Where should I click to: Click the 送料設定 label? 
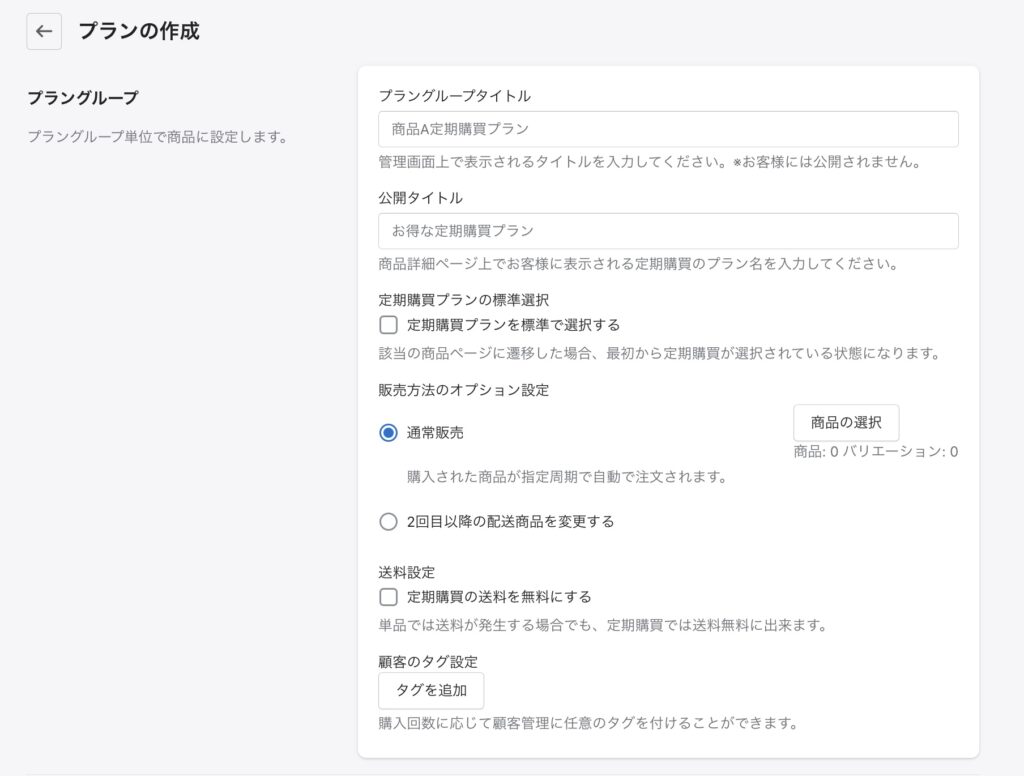tap(407, 572)
